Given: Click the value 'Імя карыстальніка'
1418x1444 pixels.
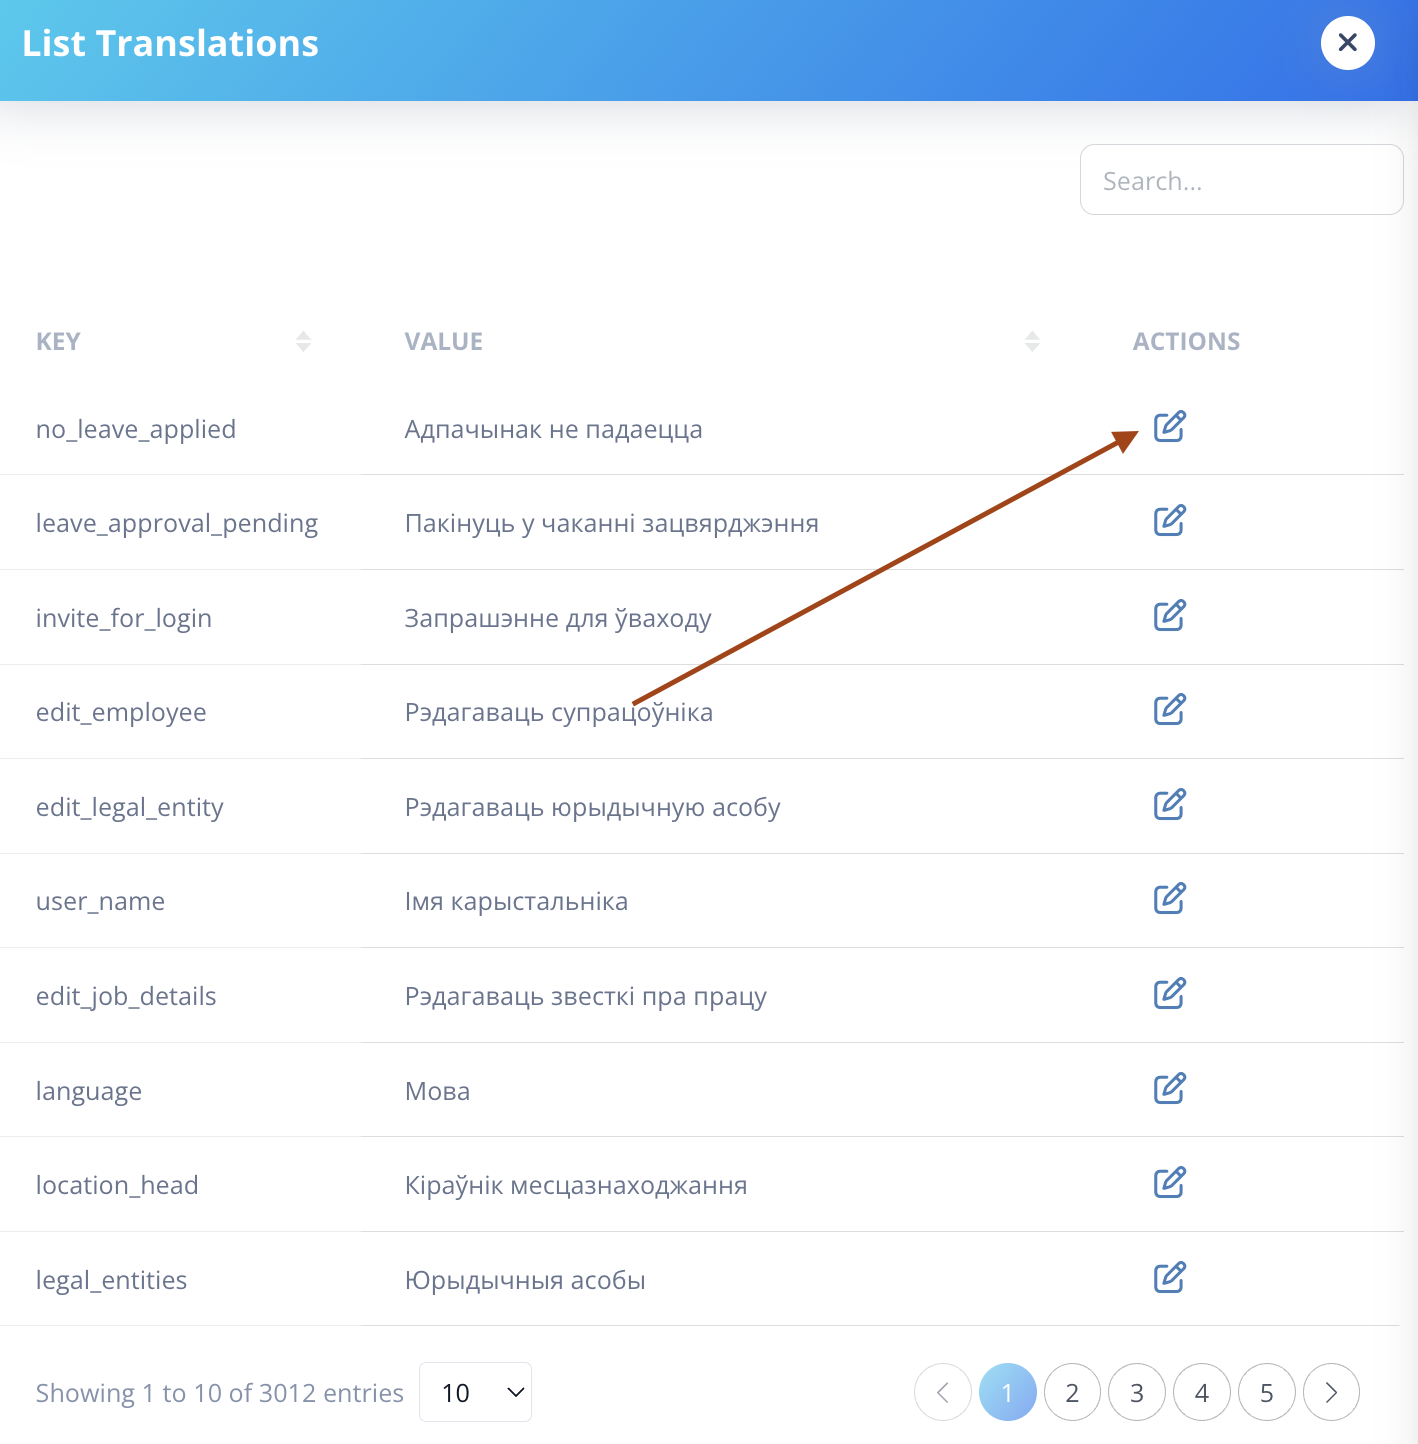Looking at the screenshot, I should pos(516,901).
